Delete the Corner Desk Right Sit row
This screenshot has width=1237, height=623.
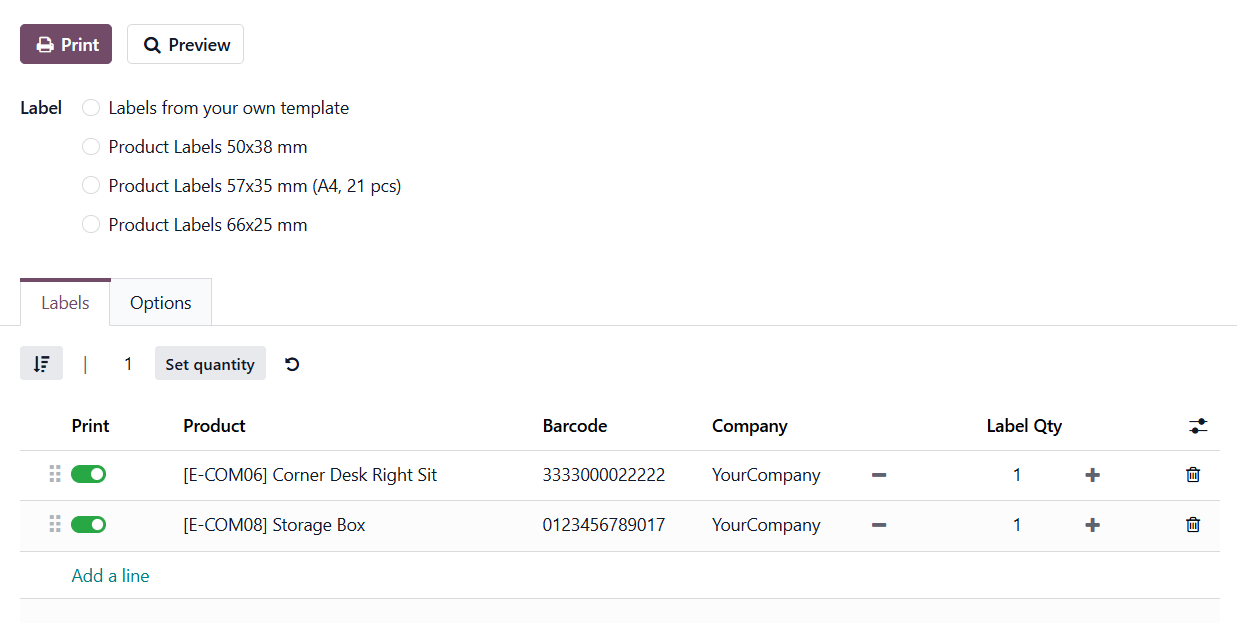pyautogui.click(x=1193, y=475)
